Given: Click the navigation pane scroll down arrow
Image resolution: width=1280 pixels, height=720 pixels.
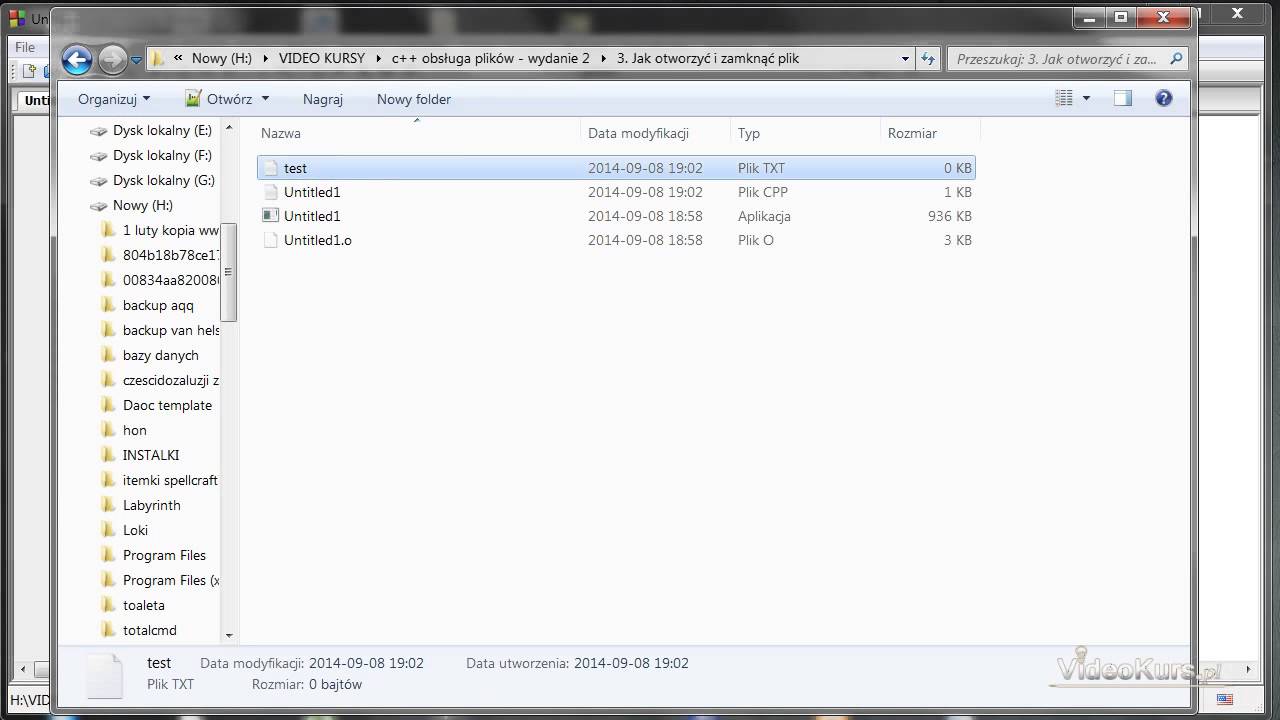Looking at the screenshot, I should point(228,634).
